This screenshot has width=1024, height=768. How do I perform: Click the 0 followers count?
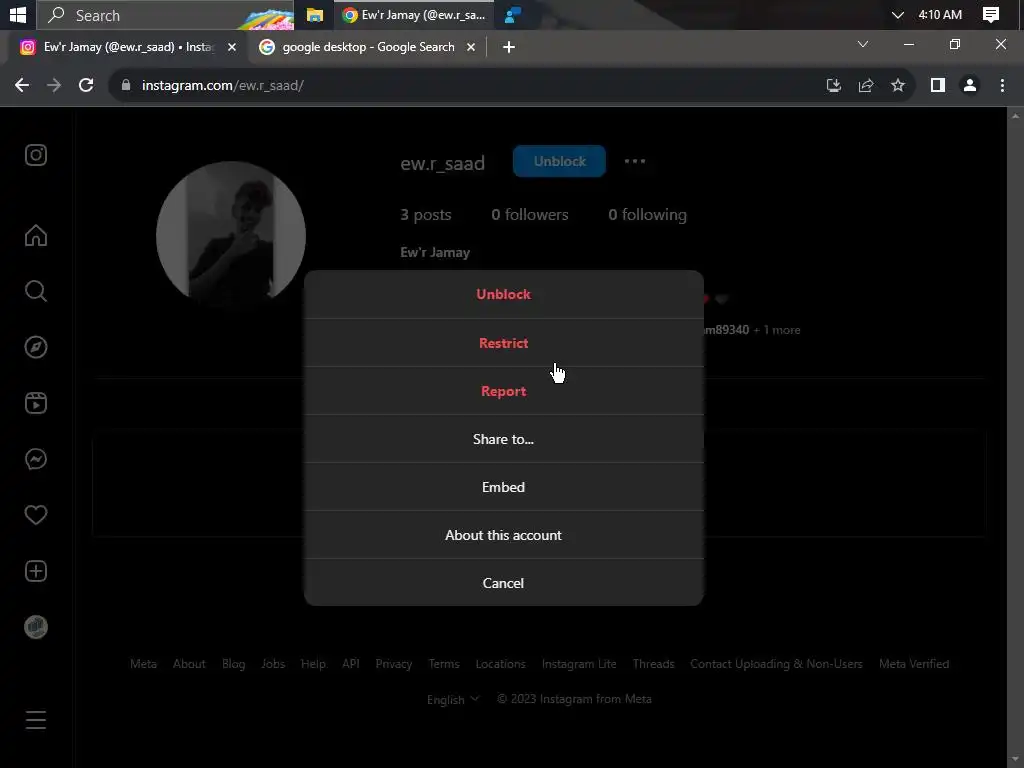coord(530,215)
